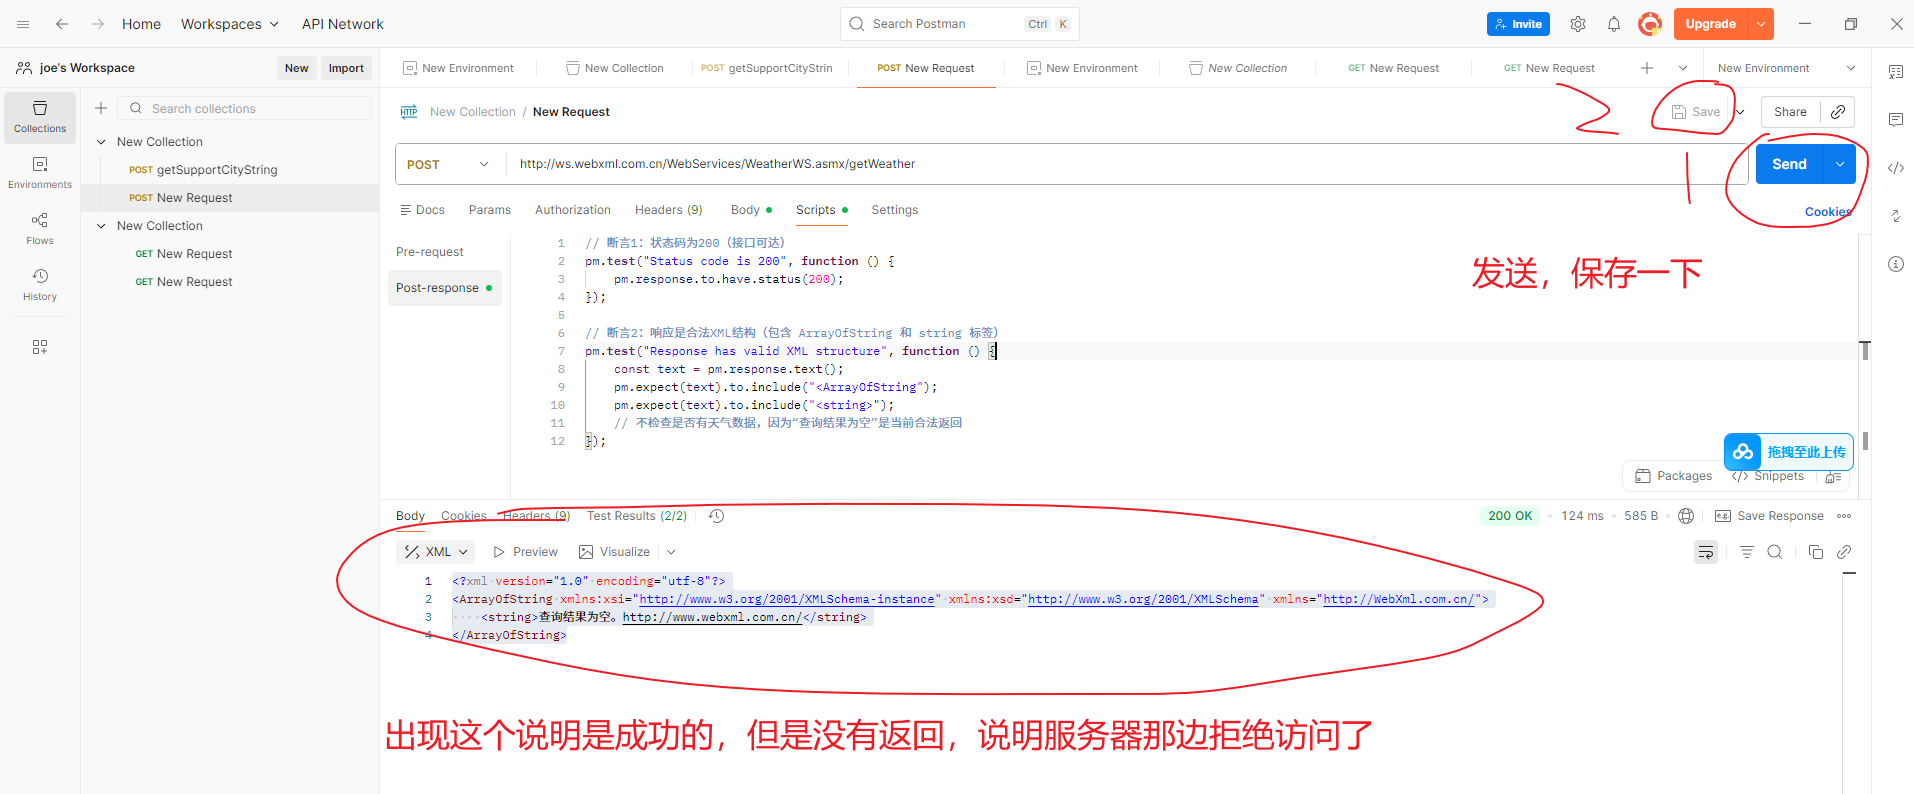
Task: Copy response link icon
Action: [1844, 552]
